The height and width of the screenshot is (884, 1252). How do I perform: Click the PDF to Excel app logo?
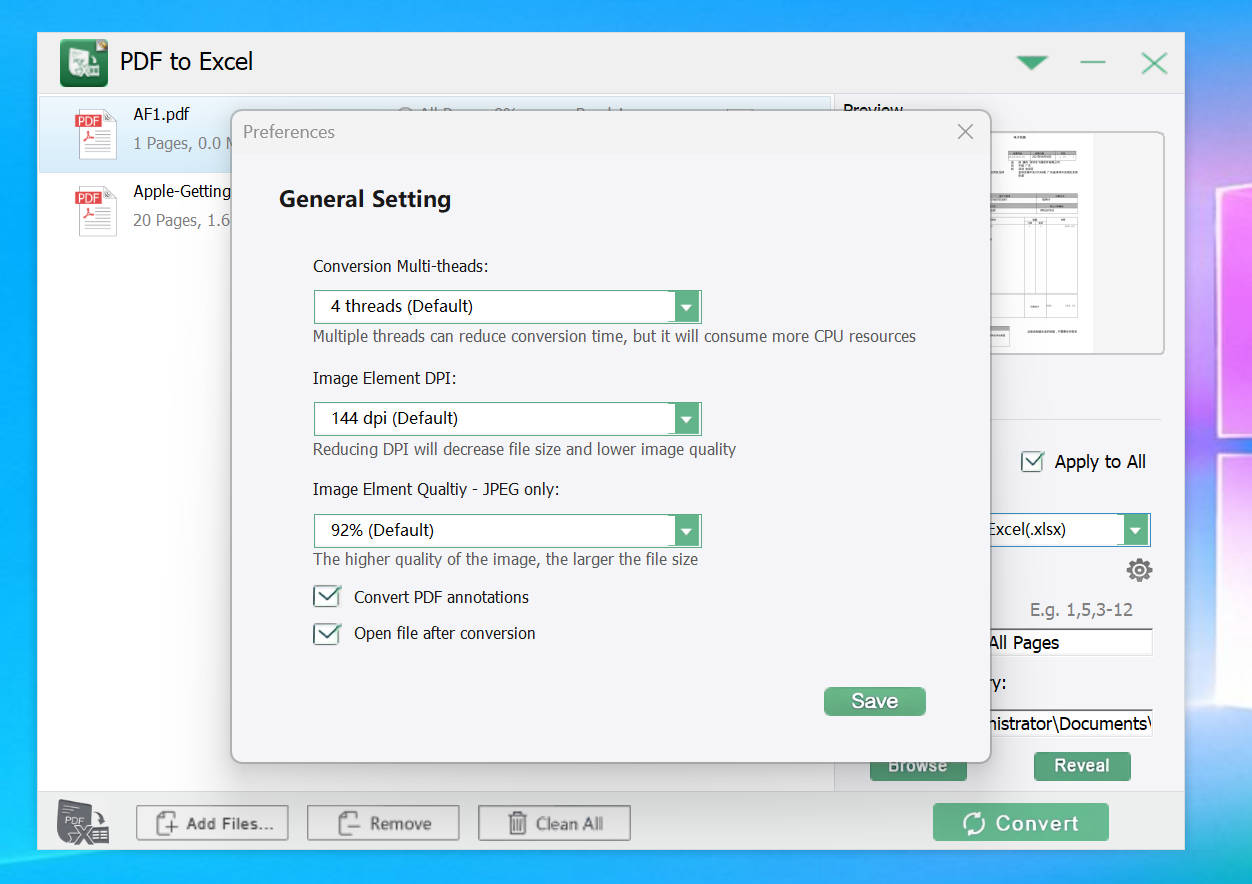84,62
